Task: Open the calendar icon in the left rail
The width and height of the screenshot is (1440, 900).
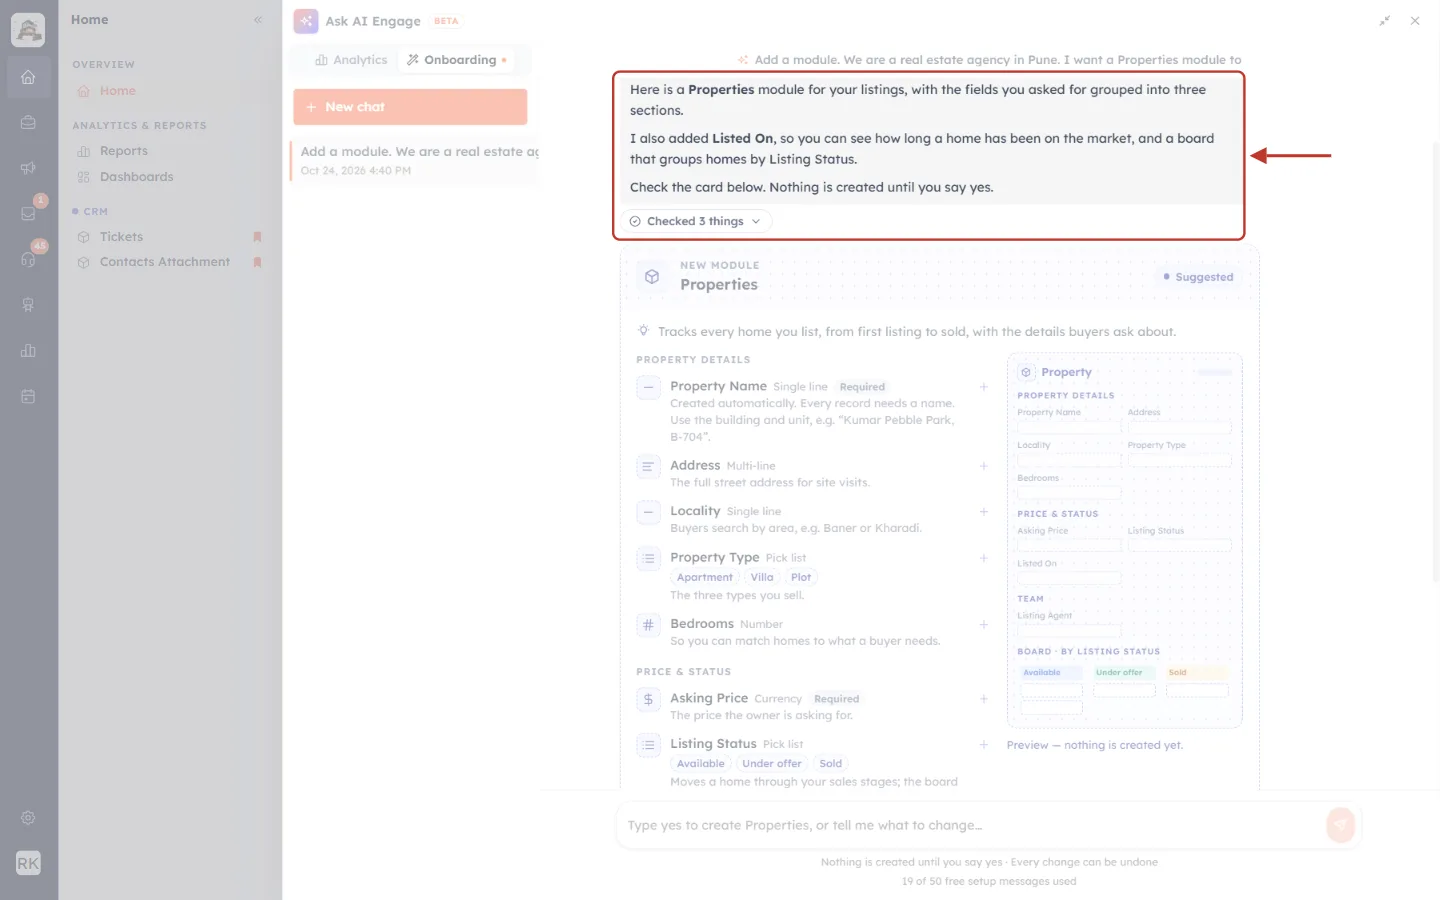Action: (28, 396)
